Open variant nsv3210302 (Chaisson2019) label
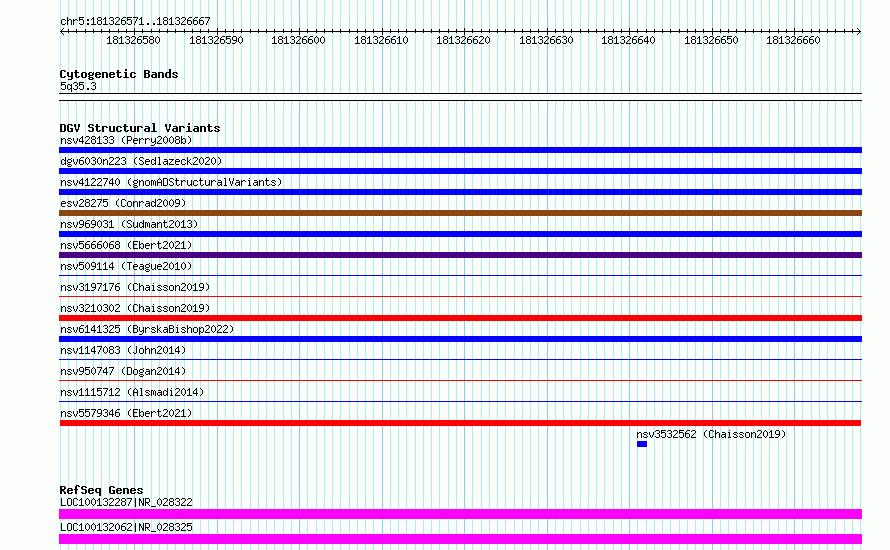890x550 pixels. point(135,308)
